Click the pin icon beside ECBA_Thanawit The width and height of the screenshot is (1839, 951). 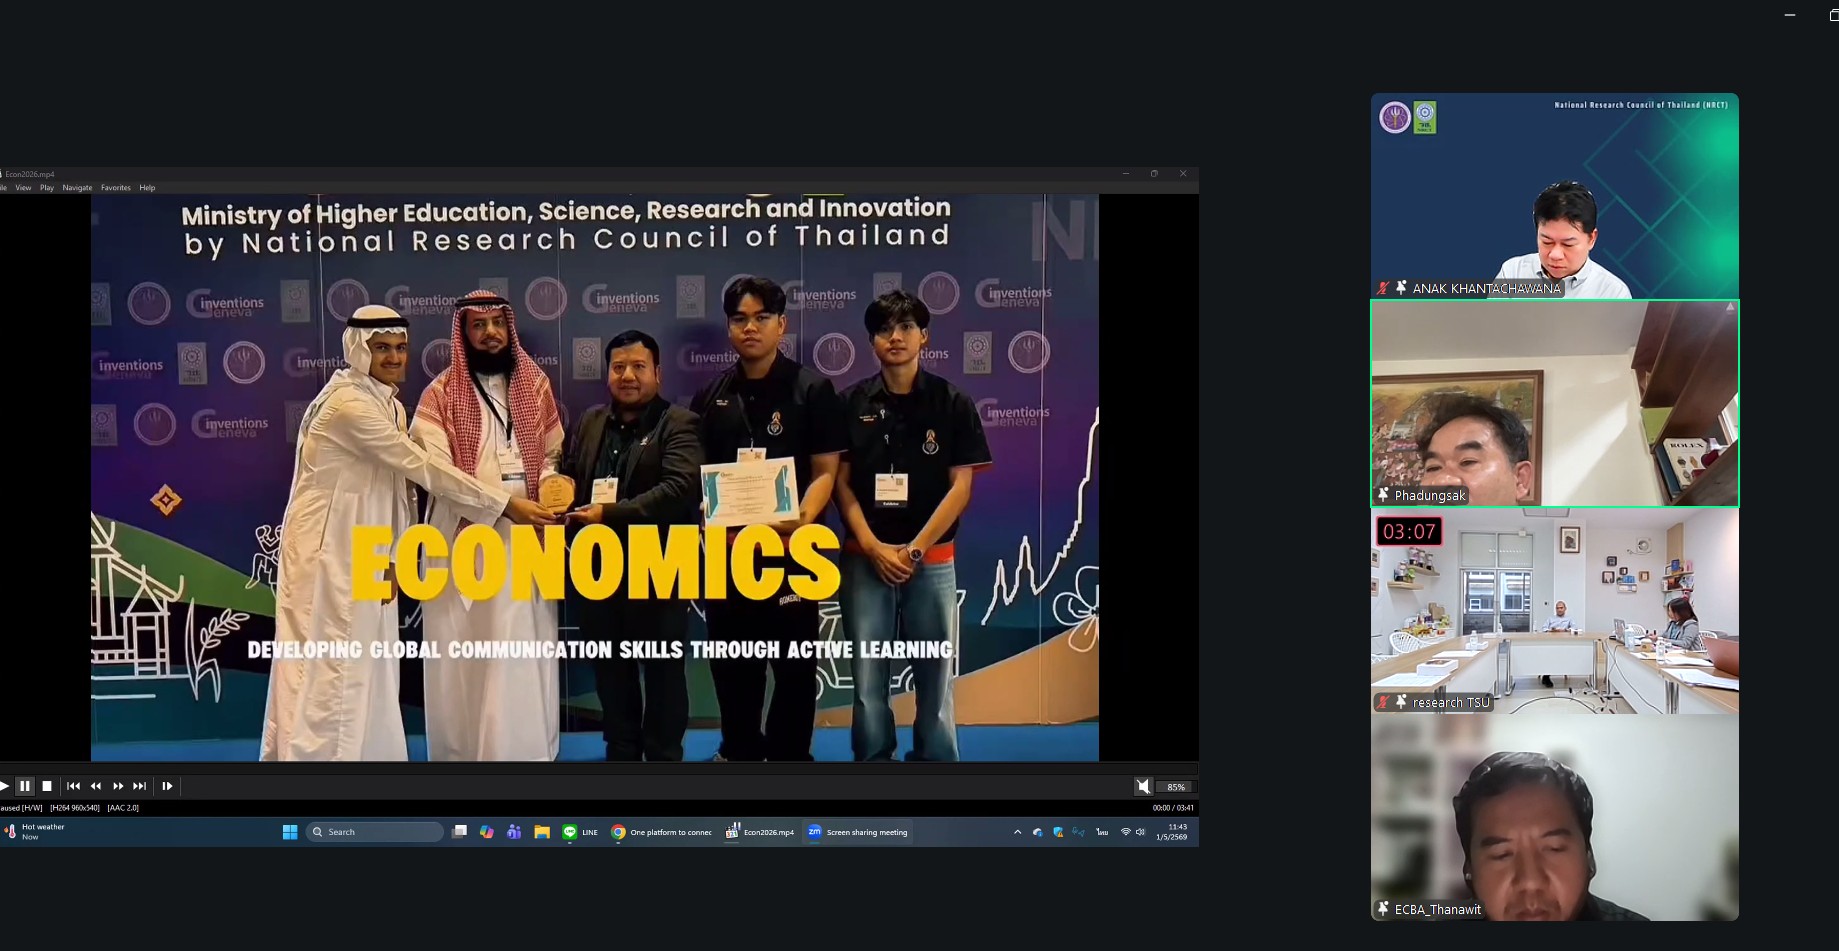point(1384,909)
